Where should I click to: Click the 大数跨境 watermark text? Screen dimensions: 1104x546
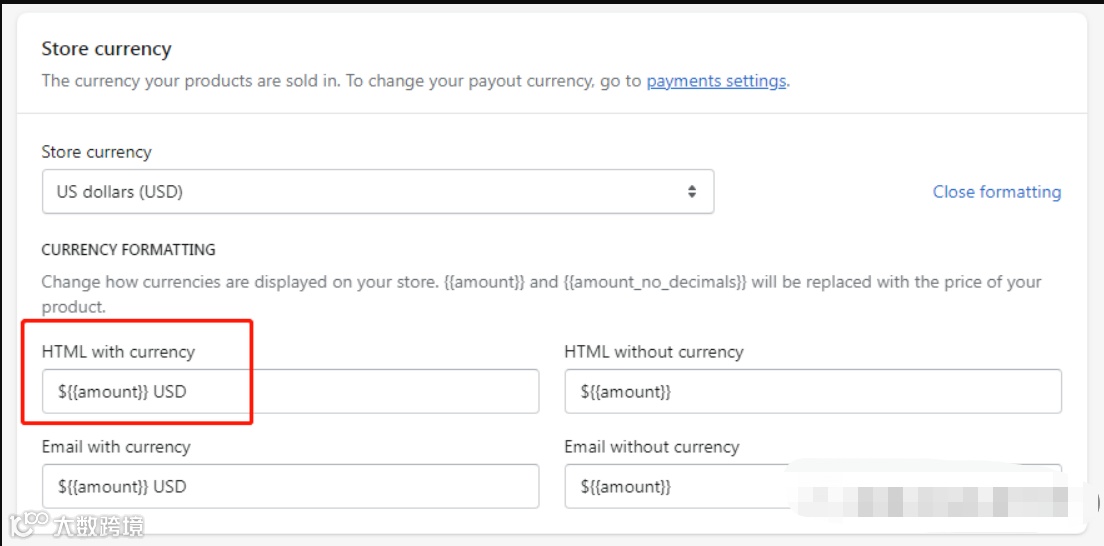tap(98, 525)
